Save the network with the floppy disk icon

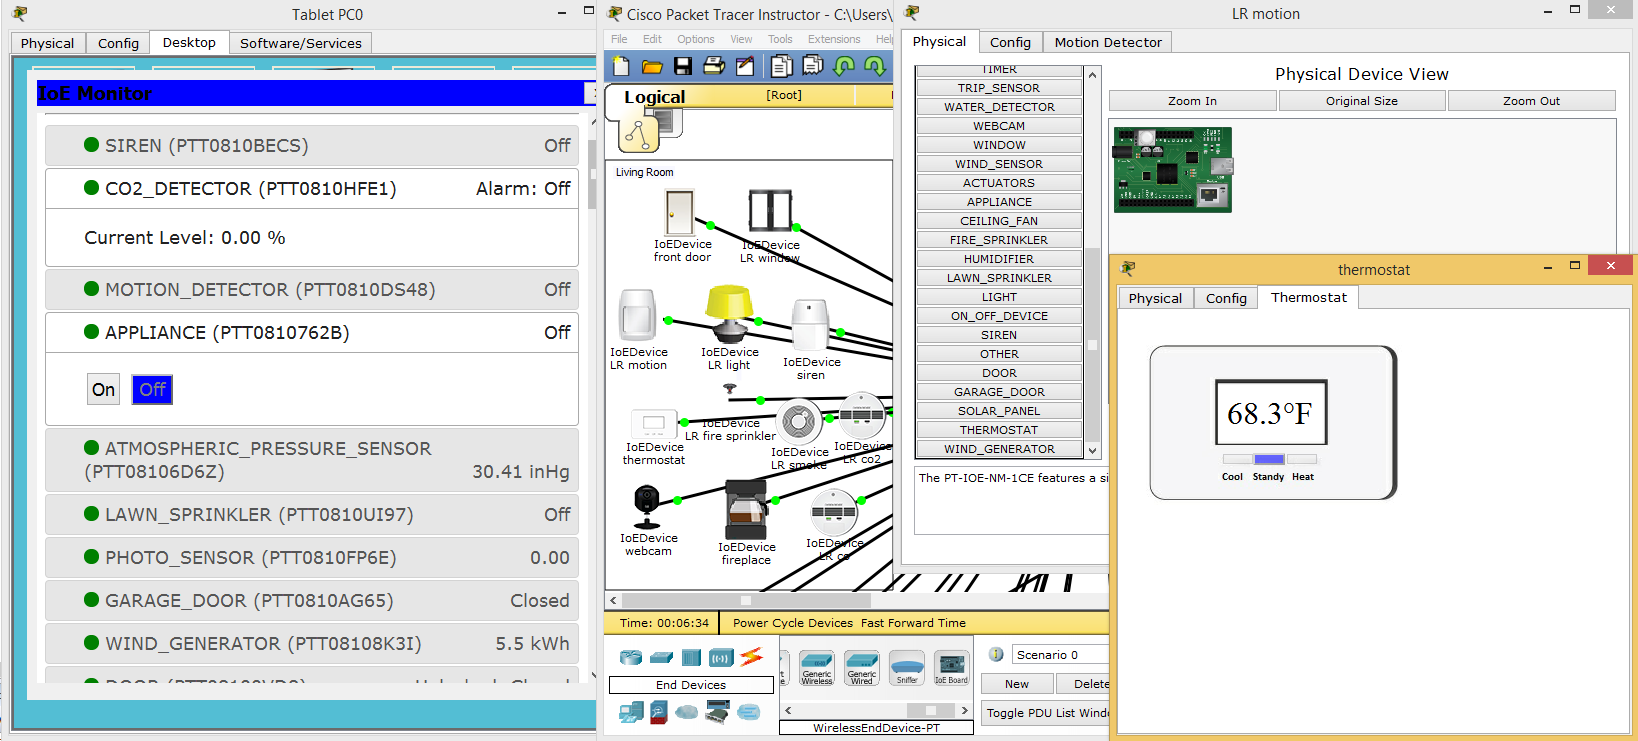coord(683,66)
